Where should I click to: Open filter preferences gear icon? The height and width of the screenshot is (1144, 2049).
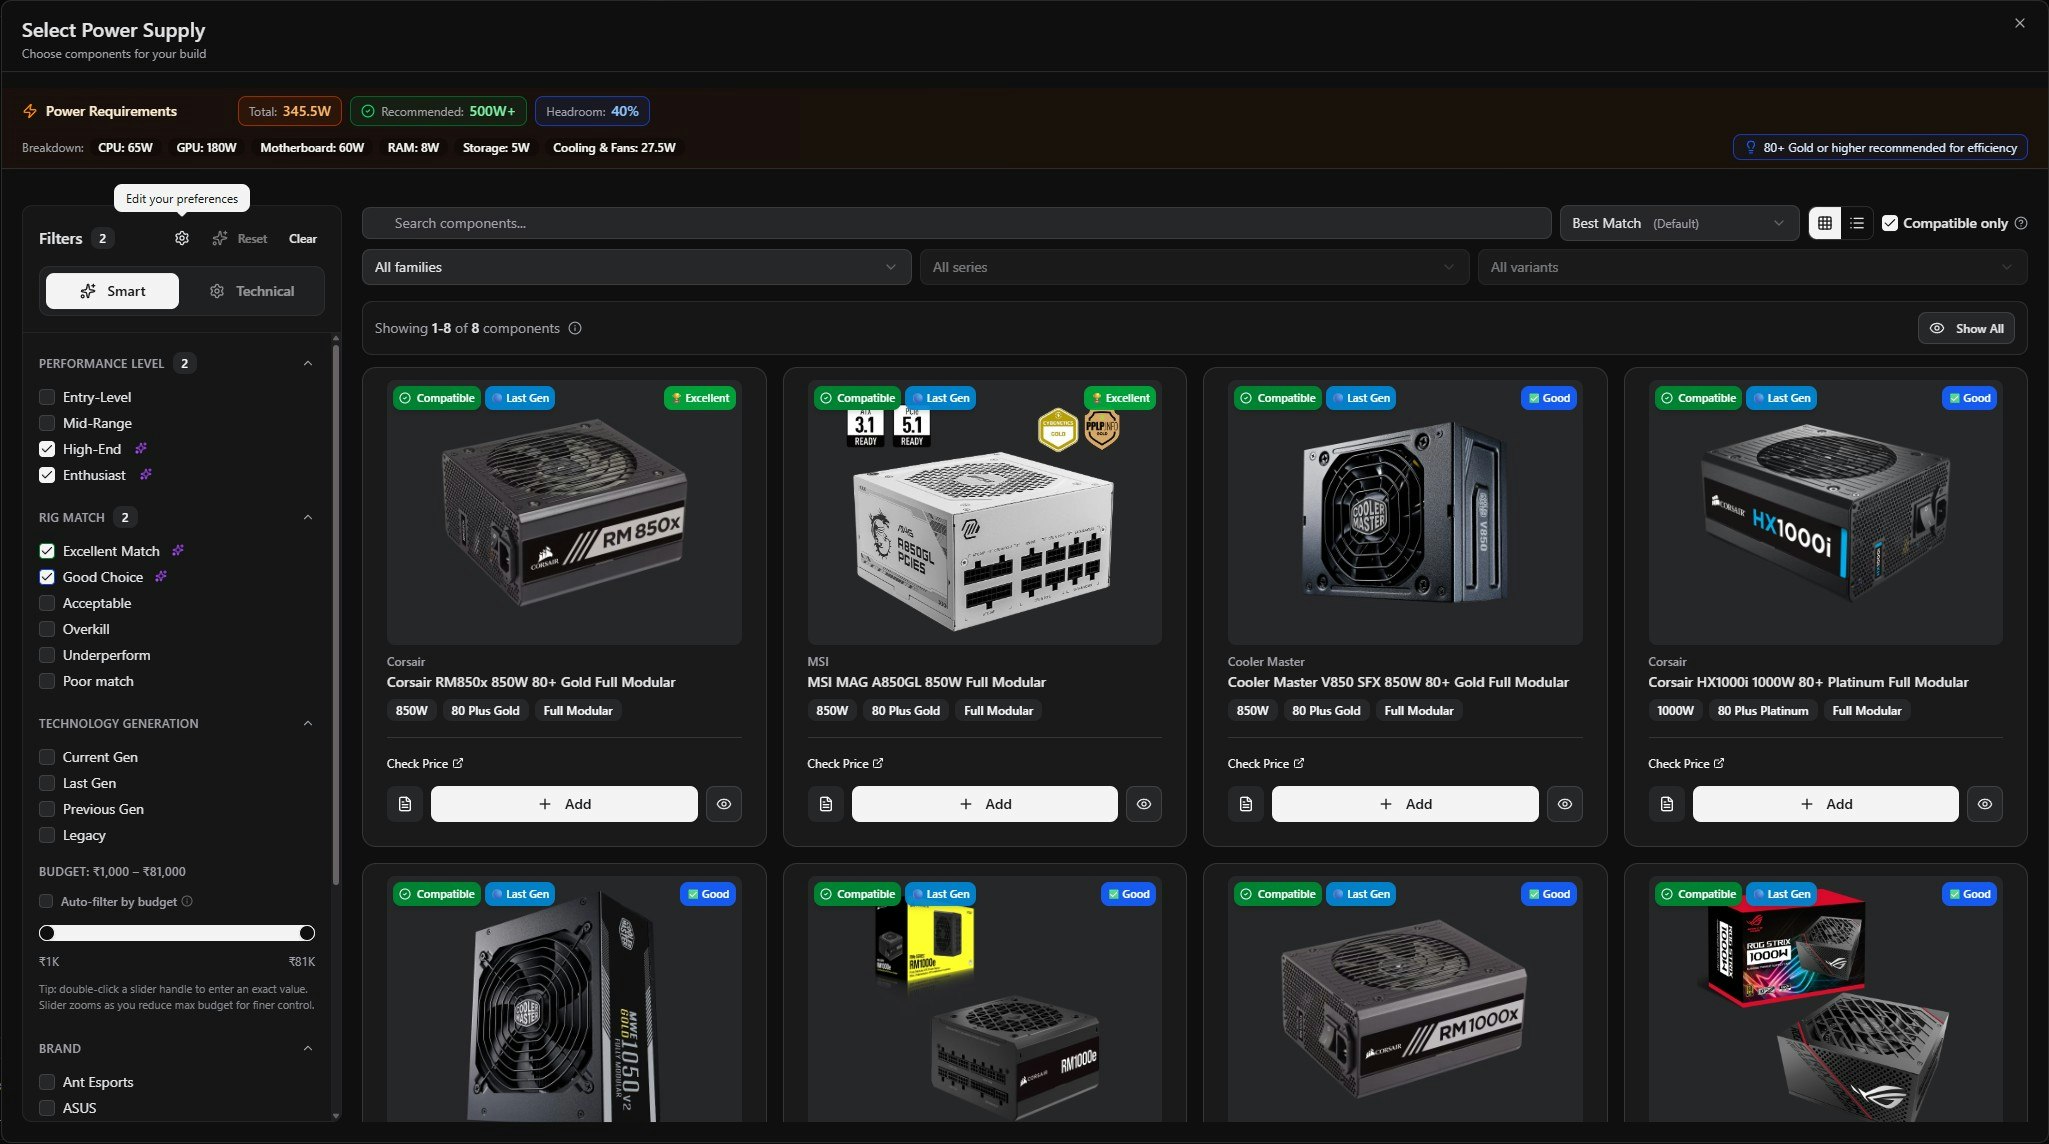[181, 238]
